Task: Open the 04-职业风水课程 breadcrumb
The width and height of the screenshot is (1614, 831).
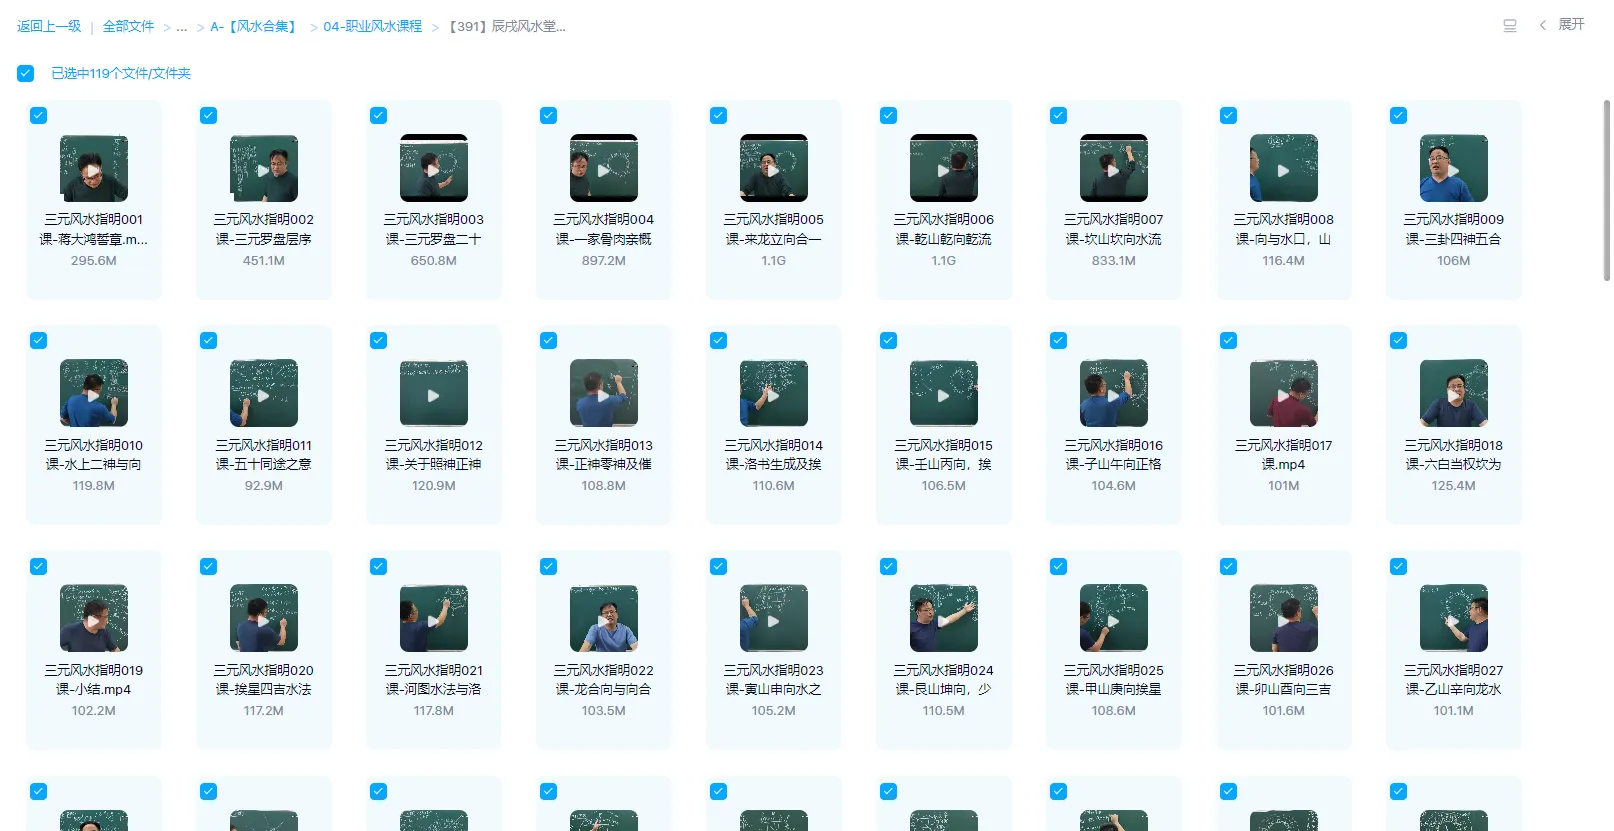Action: point(372,26)
